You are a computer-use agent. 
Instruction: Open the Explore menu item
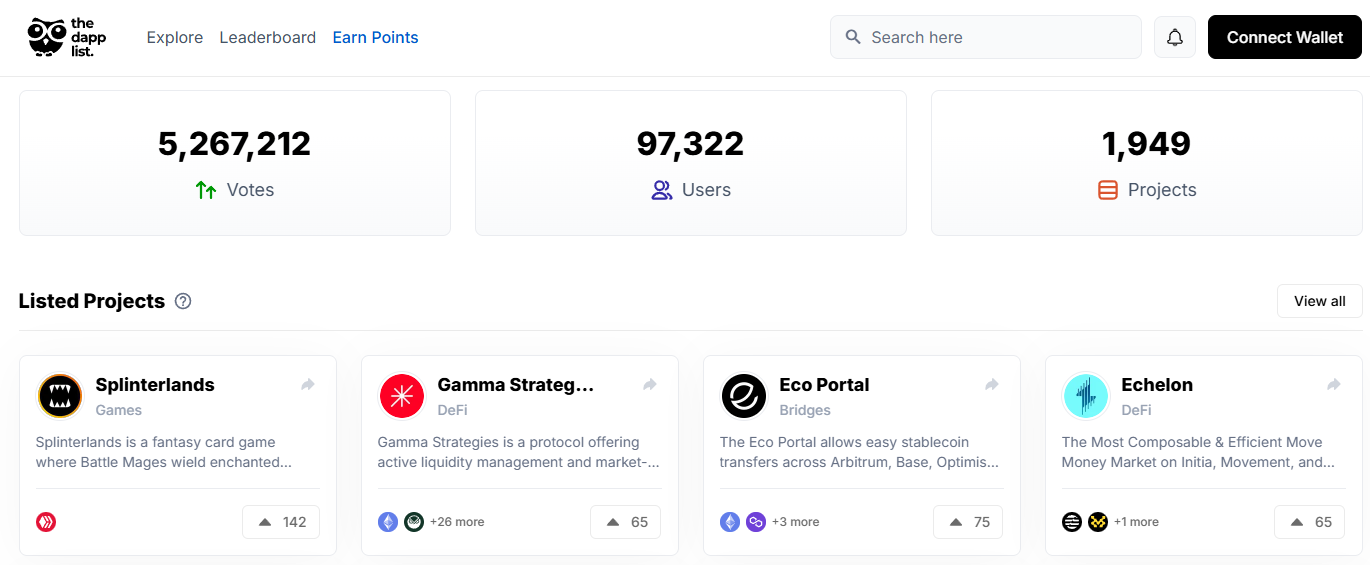pyautogui.click(x=175, y=37)
